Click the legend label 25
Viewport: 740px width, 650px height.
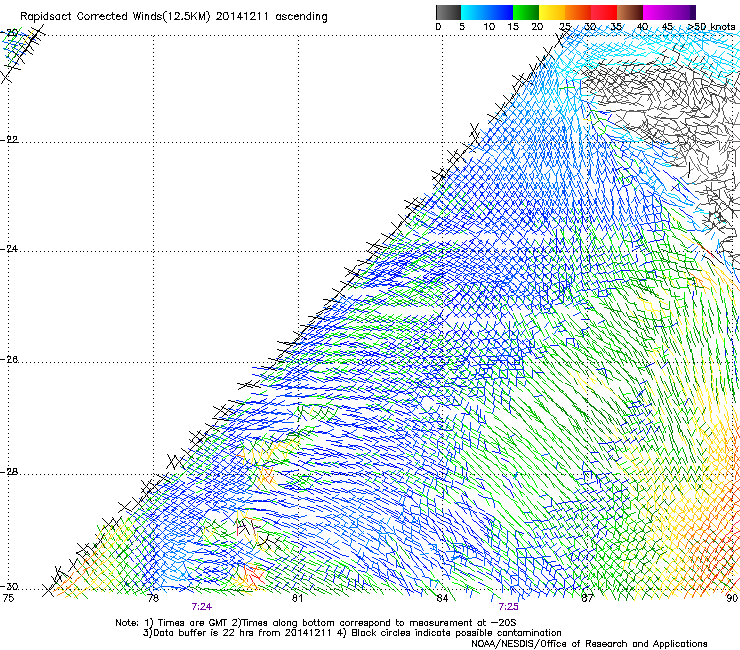coord(565,27)
